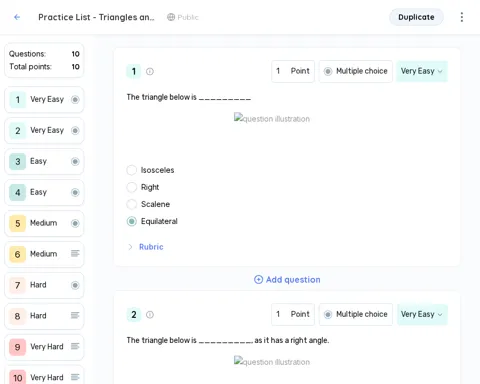Open the Rubric link
480x384 pixels.
click(151, 247)
